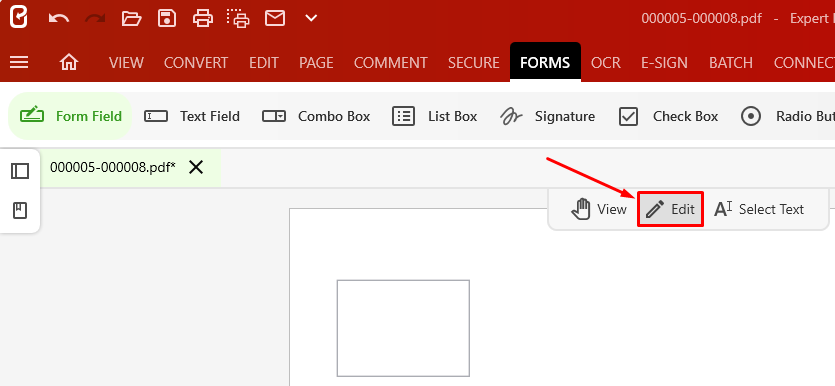Add a Text Field form element
This screenshot has width=835, height=386.
pyautogui.click(x=192, y=116)
